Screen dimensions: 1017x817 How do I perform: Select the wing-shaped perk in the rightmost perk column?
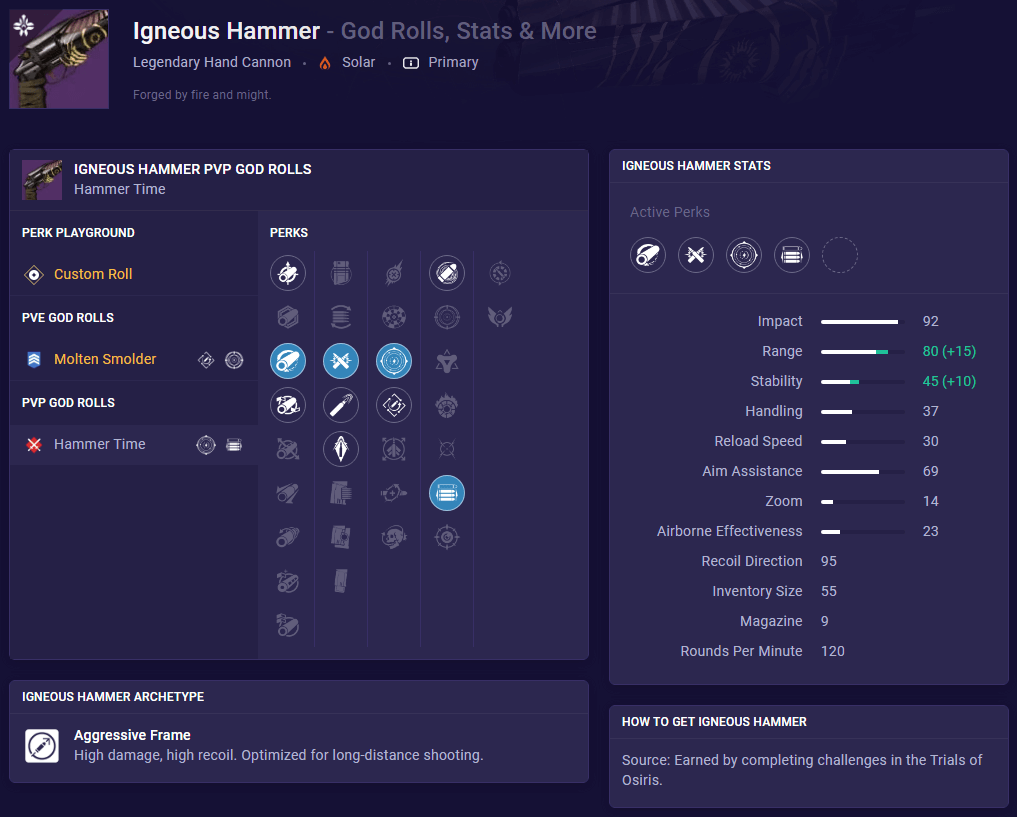click(500, 317)
